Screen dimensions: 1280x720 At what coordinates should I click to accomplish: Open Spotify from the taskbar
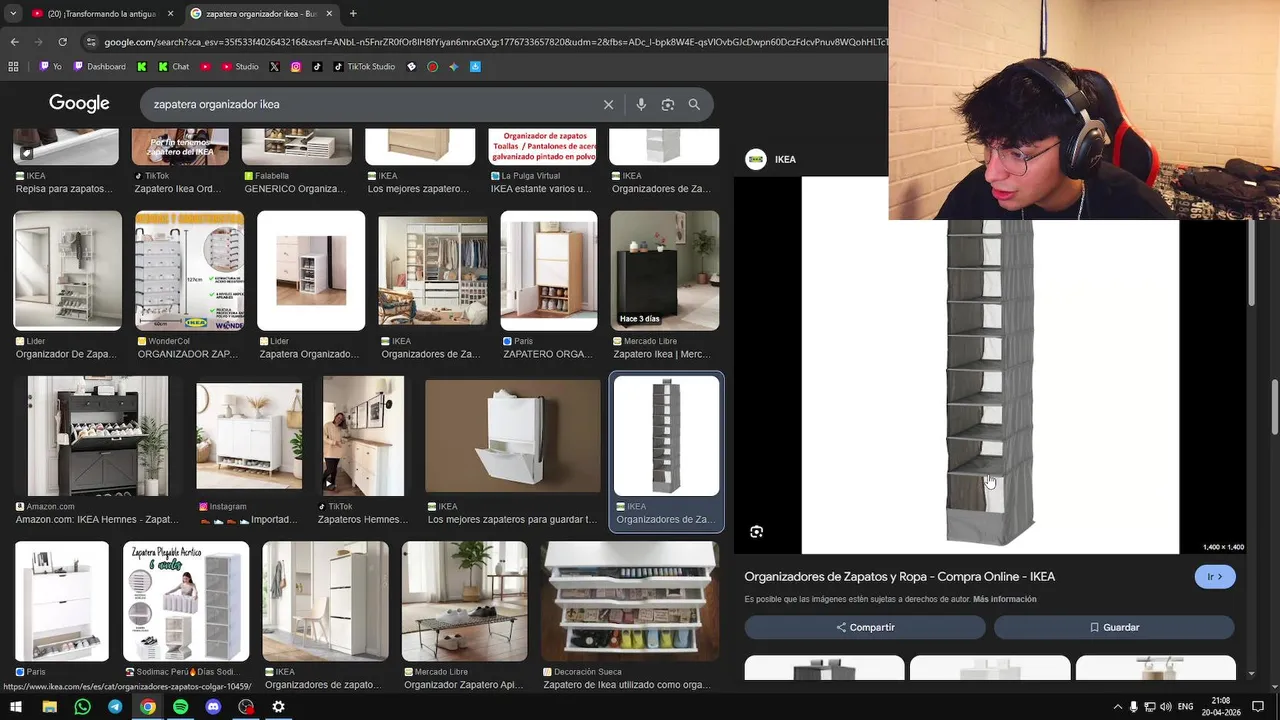pos(180,707)
